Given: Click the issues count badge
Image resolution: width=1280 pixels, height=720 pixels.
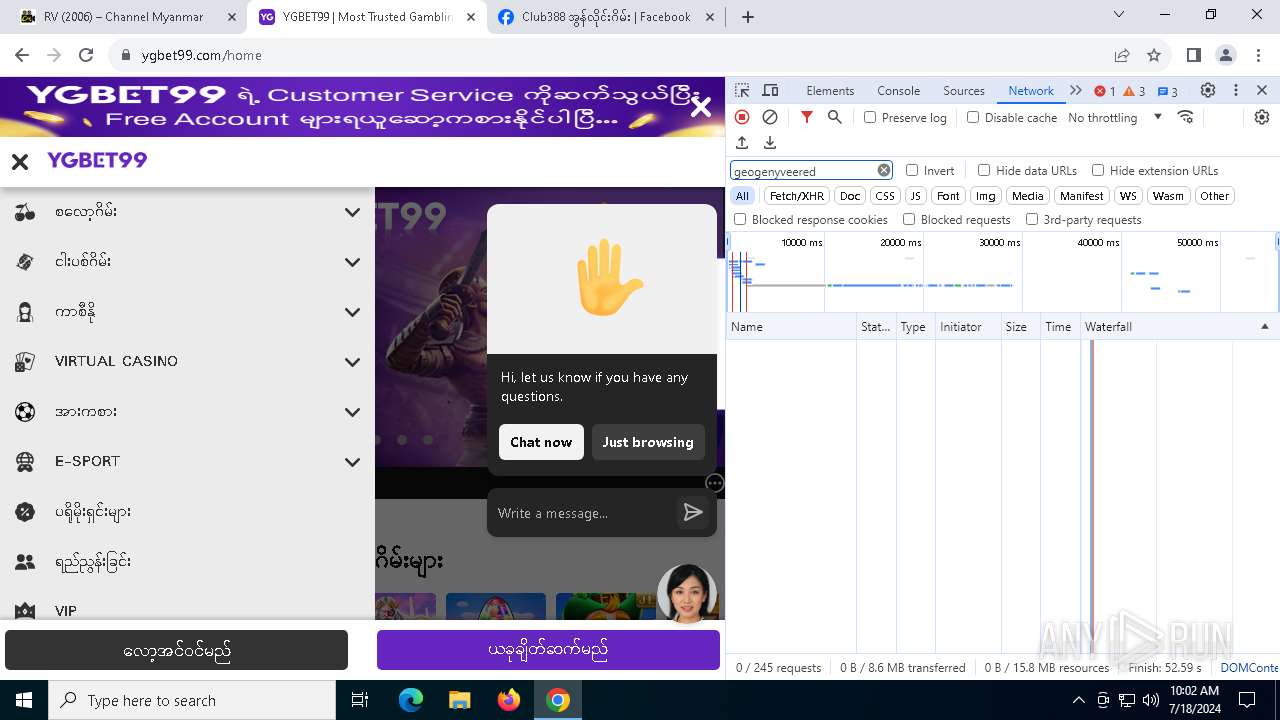Looking at the screenshot, I should 1167,91.
